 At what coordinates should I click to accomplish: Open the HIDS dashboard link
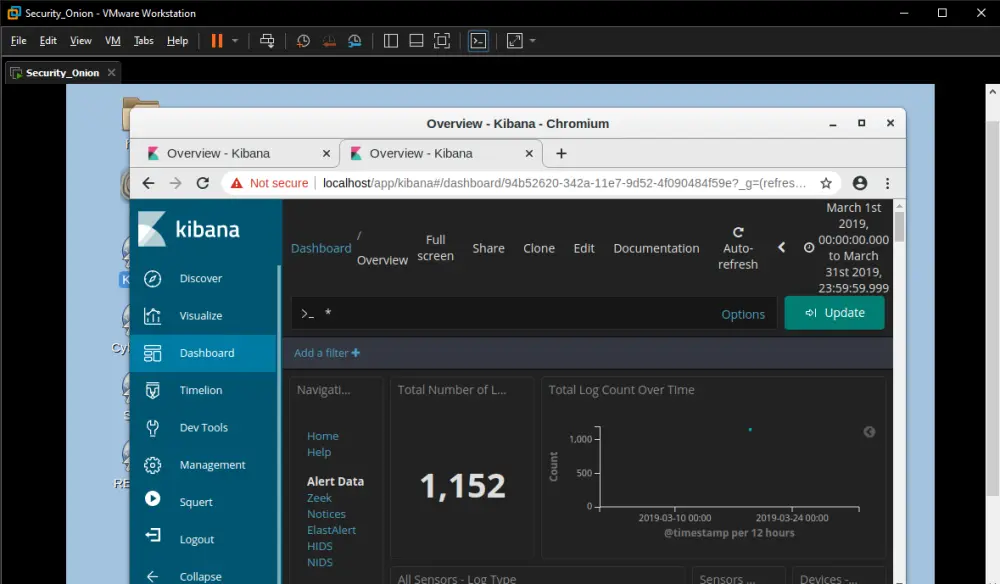pos(320,546)
